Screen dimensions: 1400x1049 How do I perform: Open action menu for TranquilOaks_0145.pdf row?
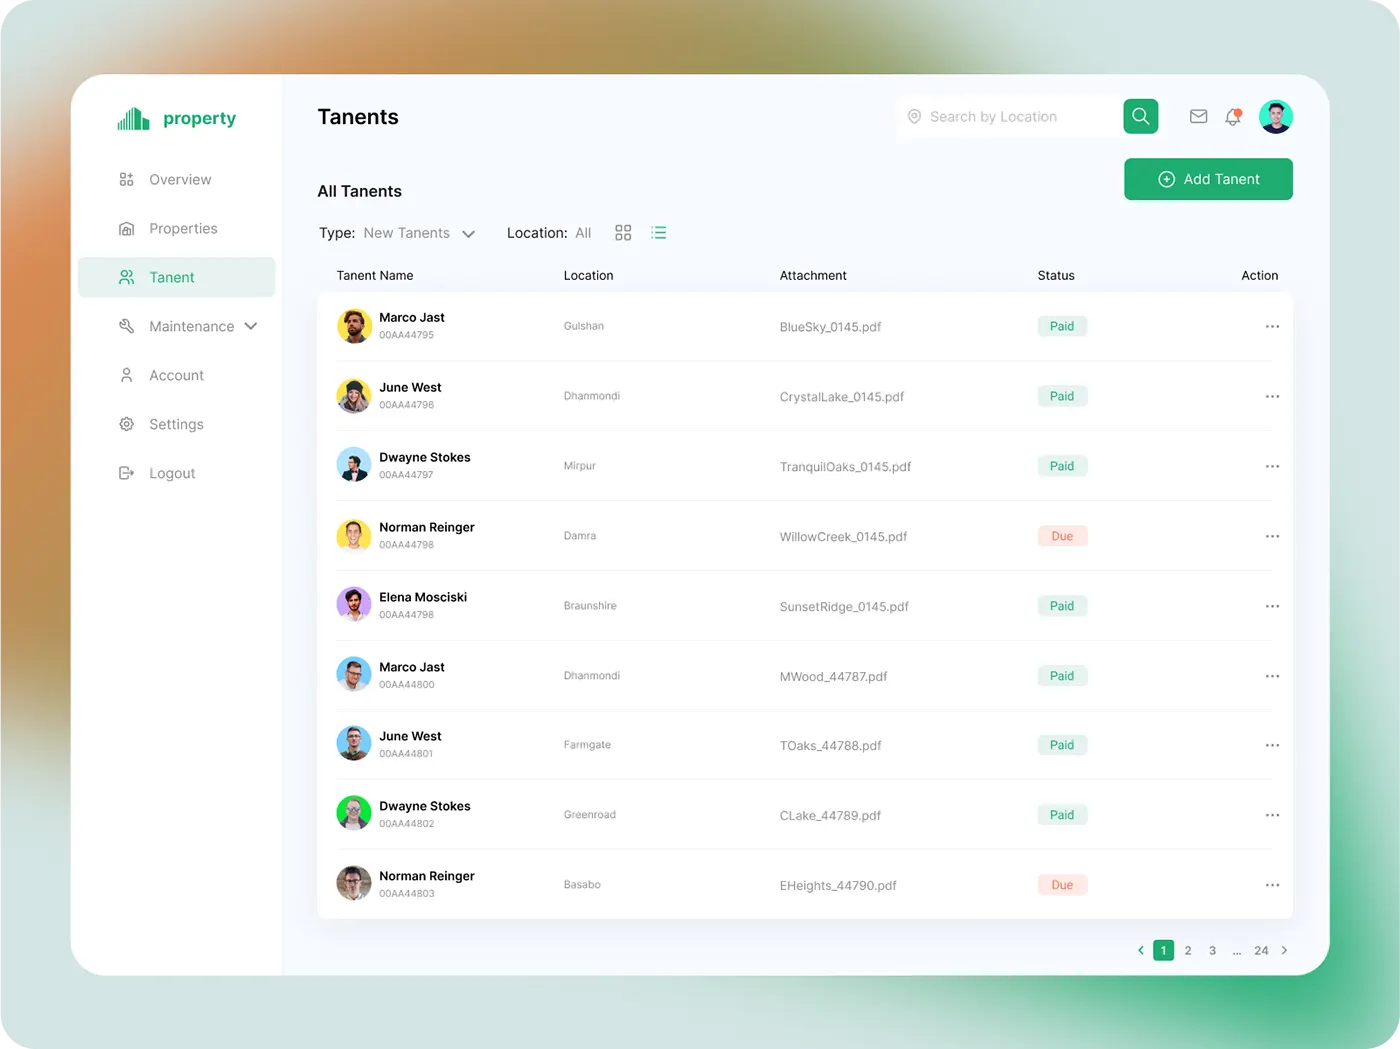point(1272,467)
